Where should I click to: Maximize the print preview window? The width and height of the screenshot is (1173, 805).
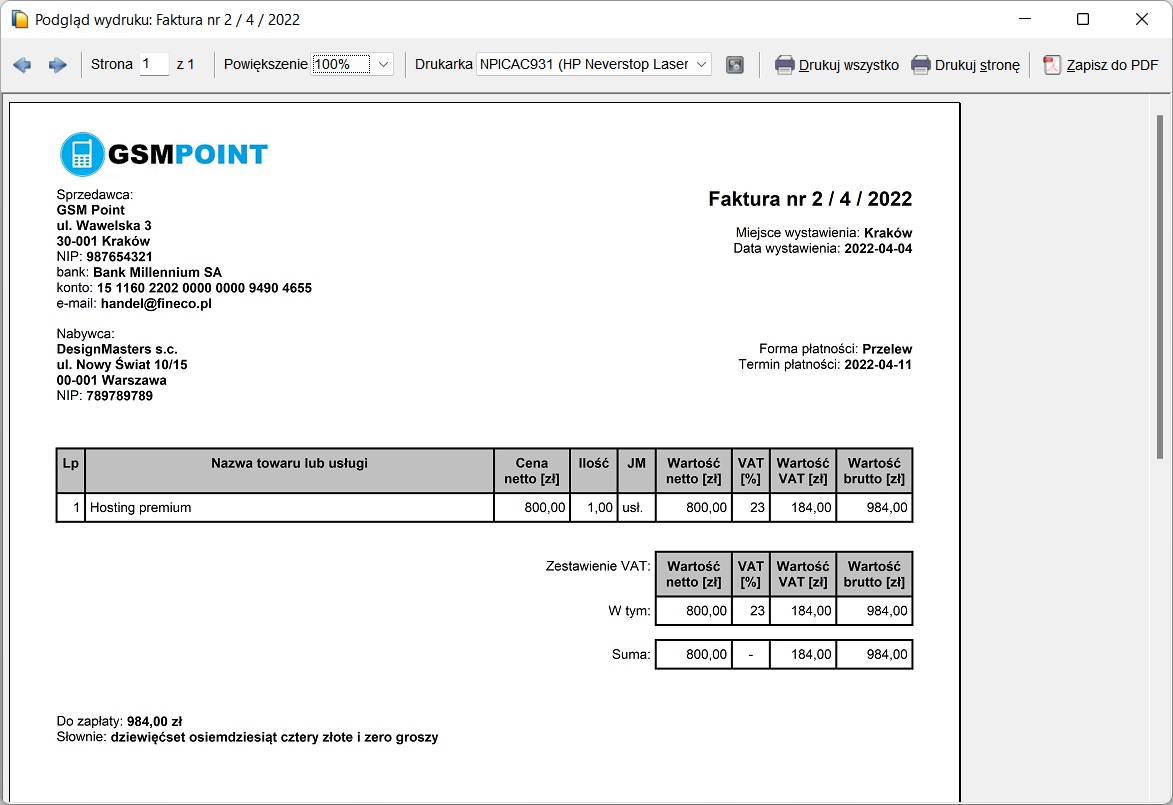[x=1083, y=19]
